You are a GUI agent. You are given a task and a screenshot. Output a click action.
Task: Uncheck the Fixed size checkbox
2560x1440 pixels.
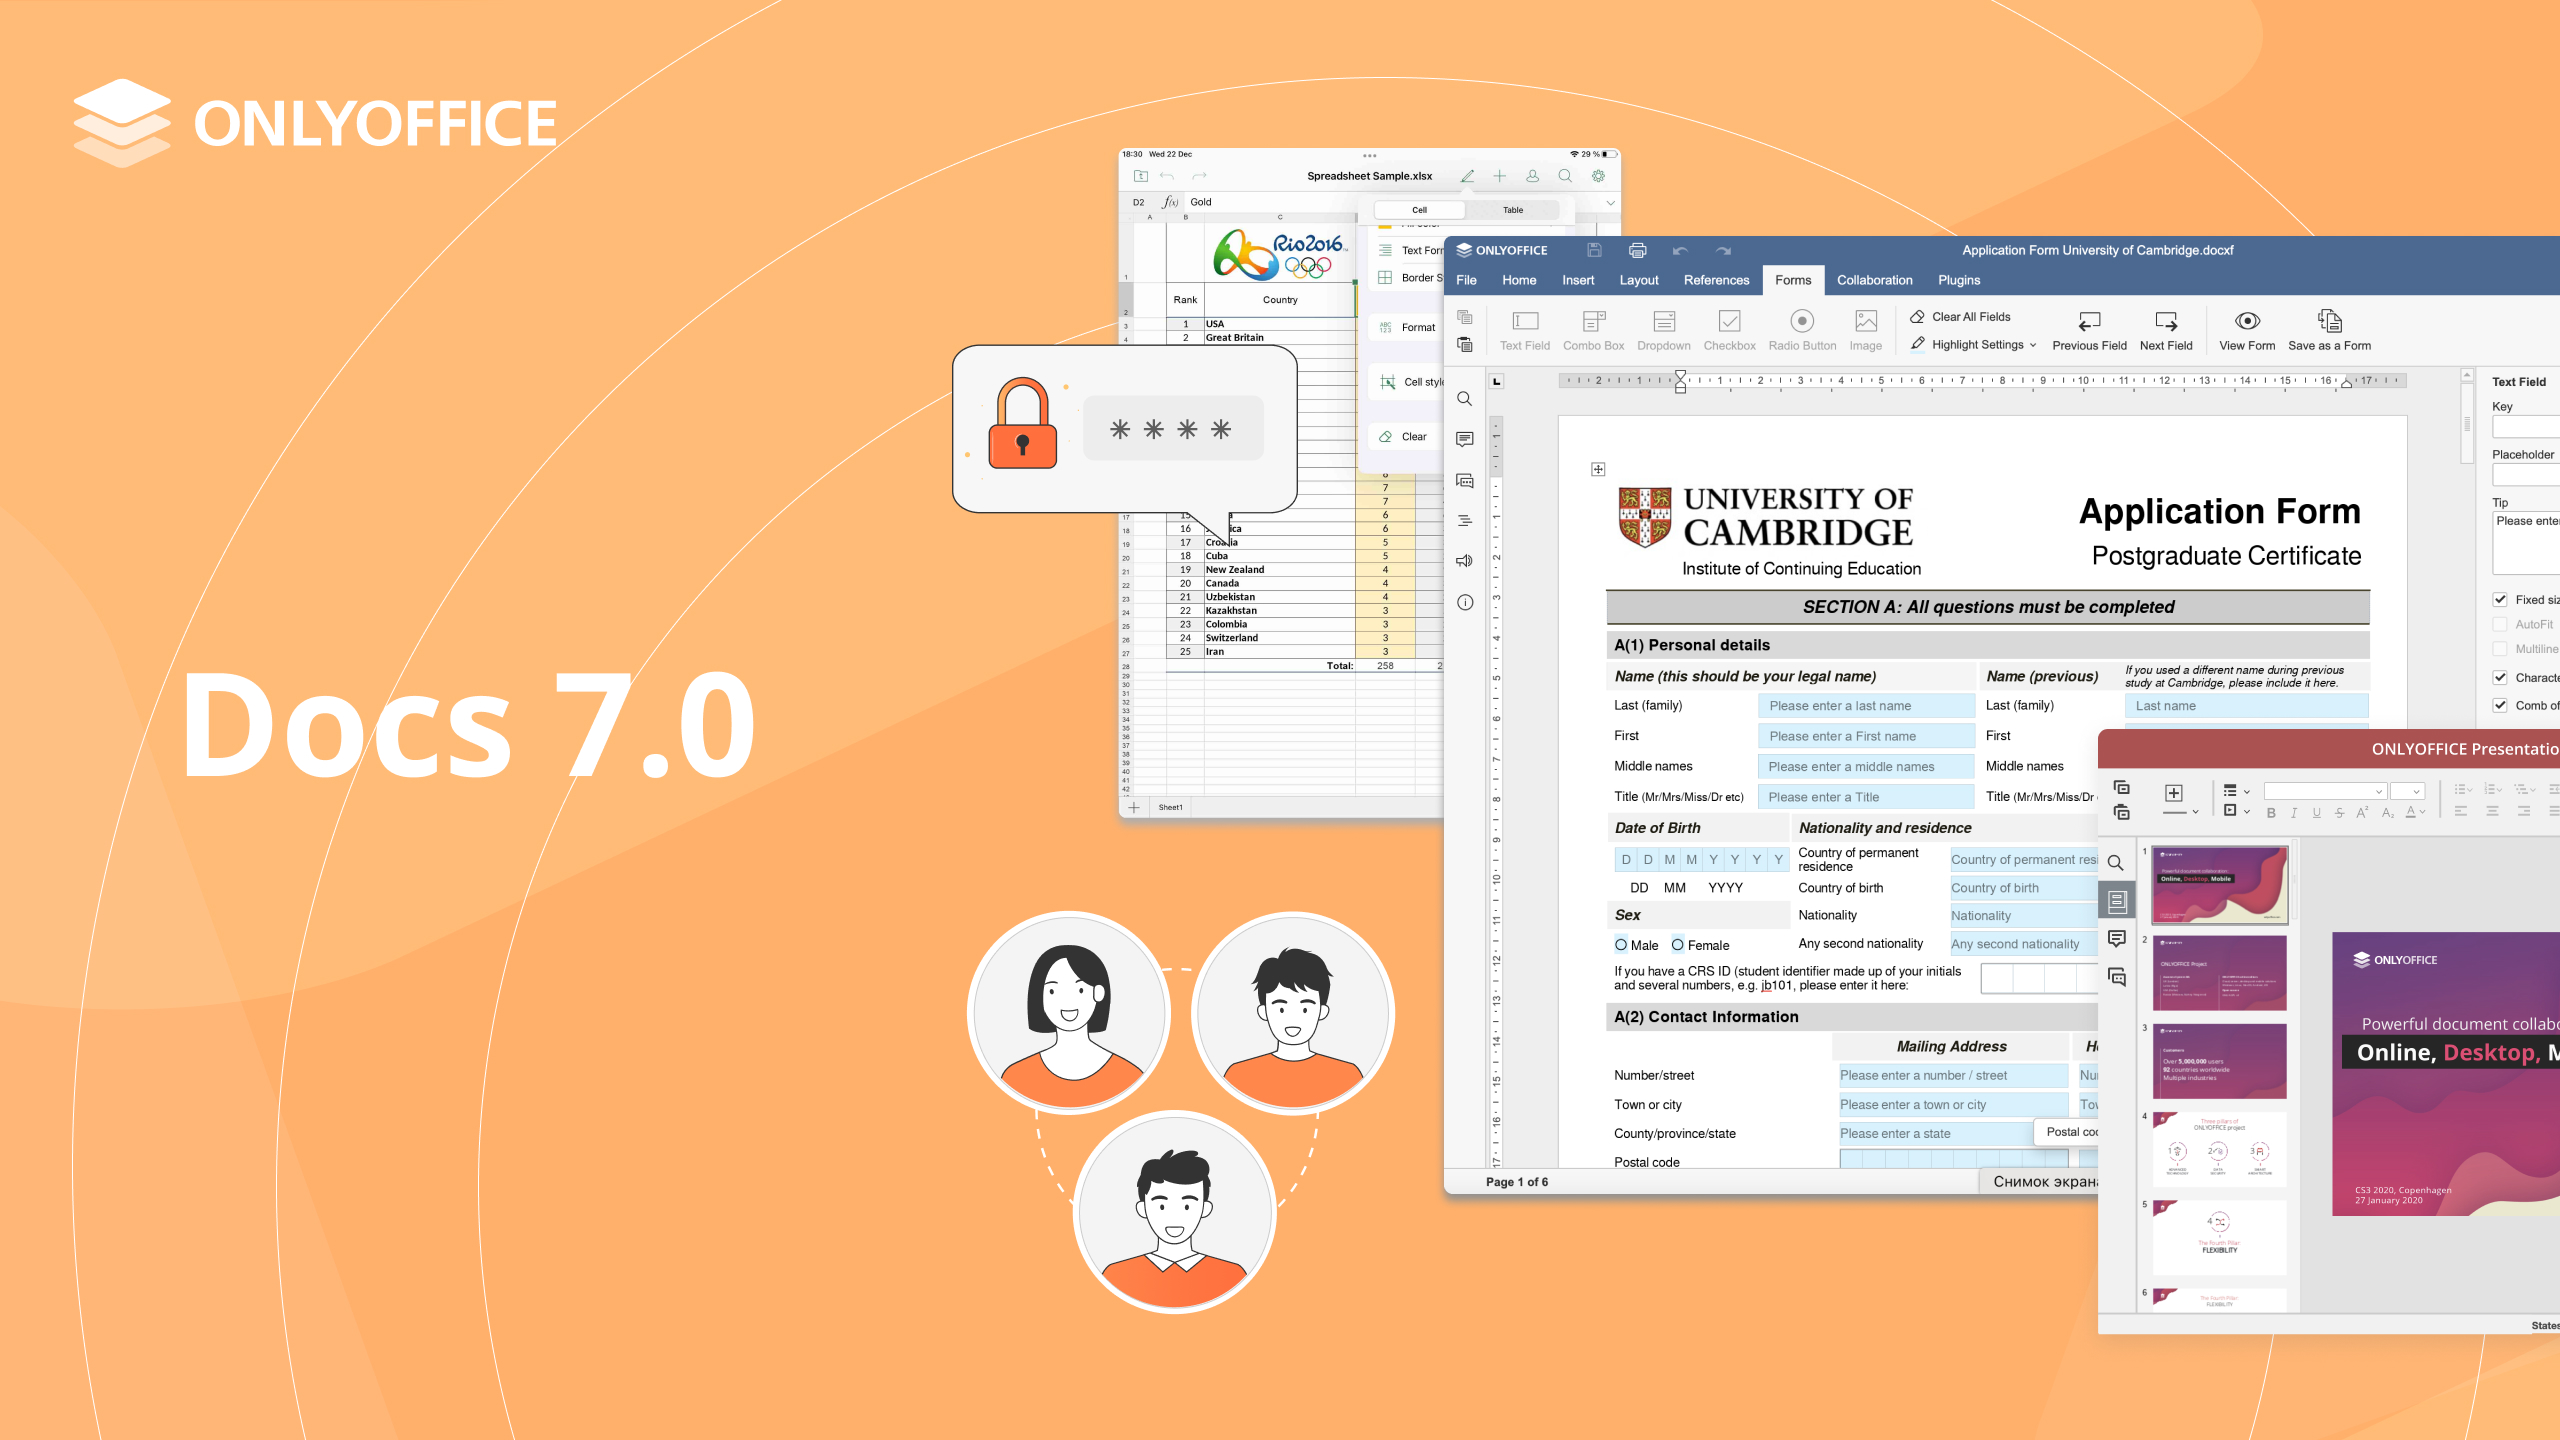click(x=2500, y=600)
